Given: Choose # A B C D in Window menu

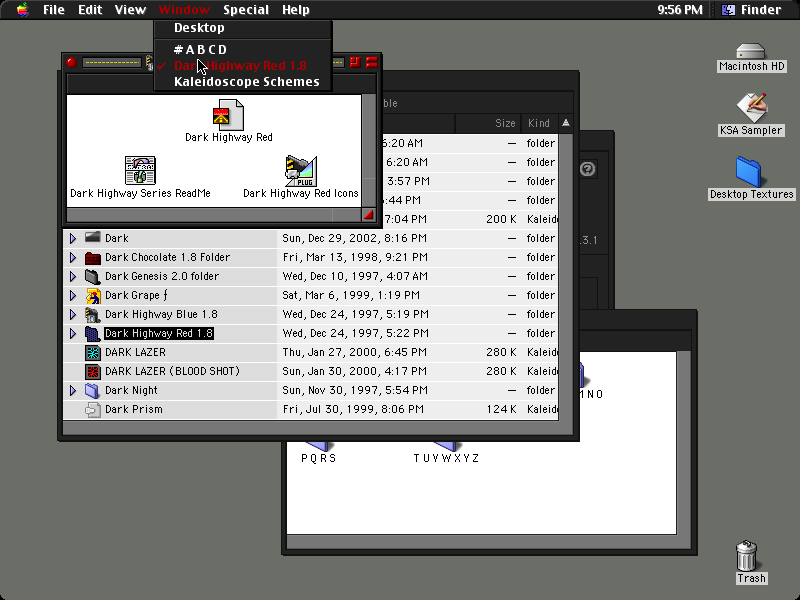Looking at the screenshot, I should point(243,49).
